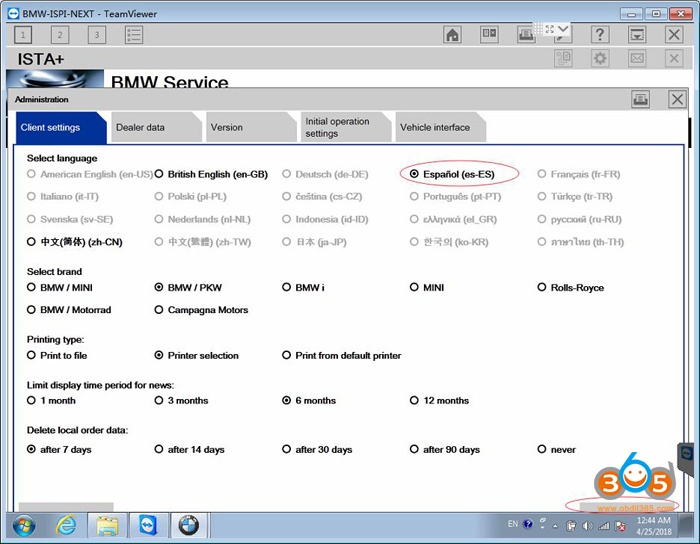This screenshot has width=700, height=544.
Task: Select Français (fr-FR) language
Action: click(x=542, y=174)
